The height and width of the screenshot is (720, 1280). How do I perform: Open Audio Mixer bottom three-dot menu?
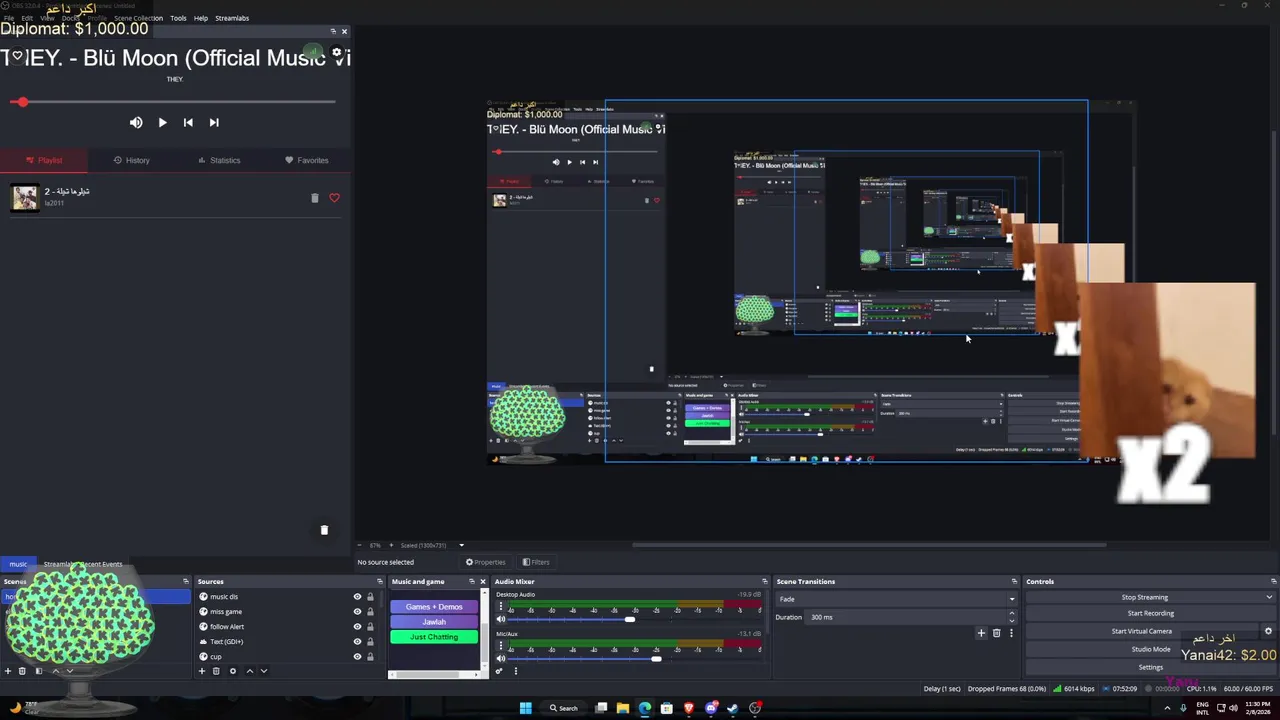click(516, 671)
